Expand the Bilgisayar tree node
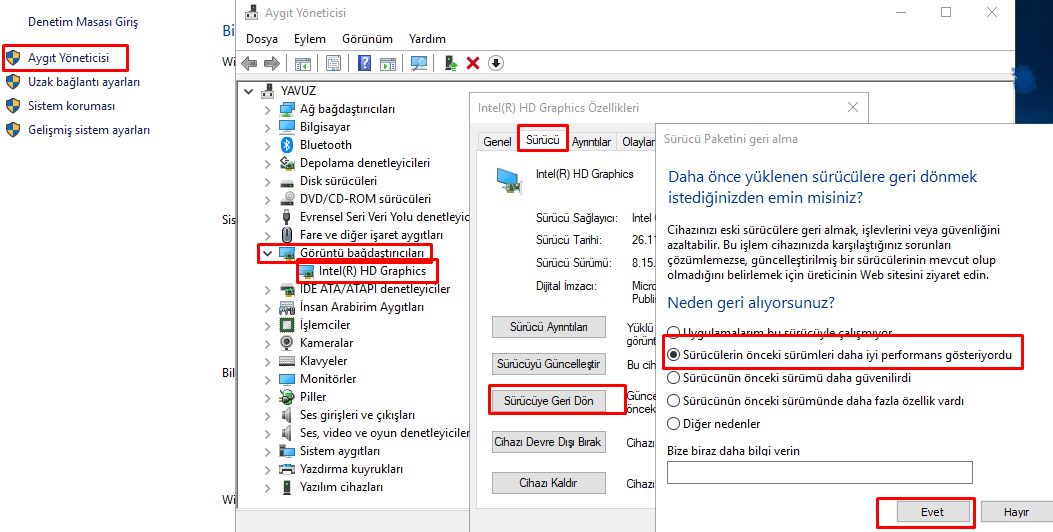This screenshot has width=1053, height=532. [x=268, y=127]
